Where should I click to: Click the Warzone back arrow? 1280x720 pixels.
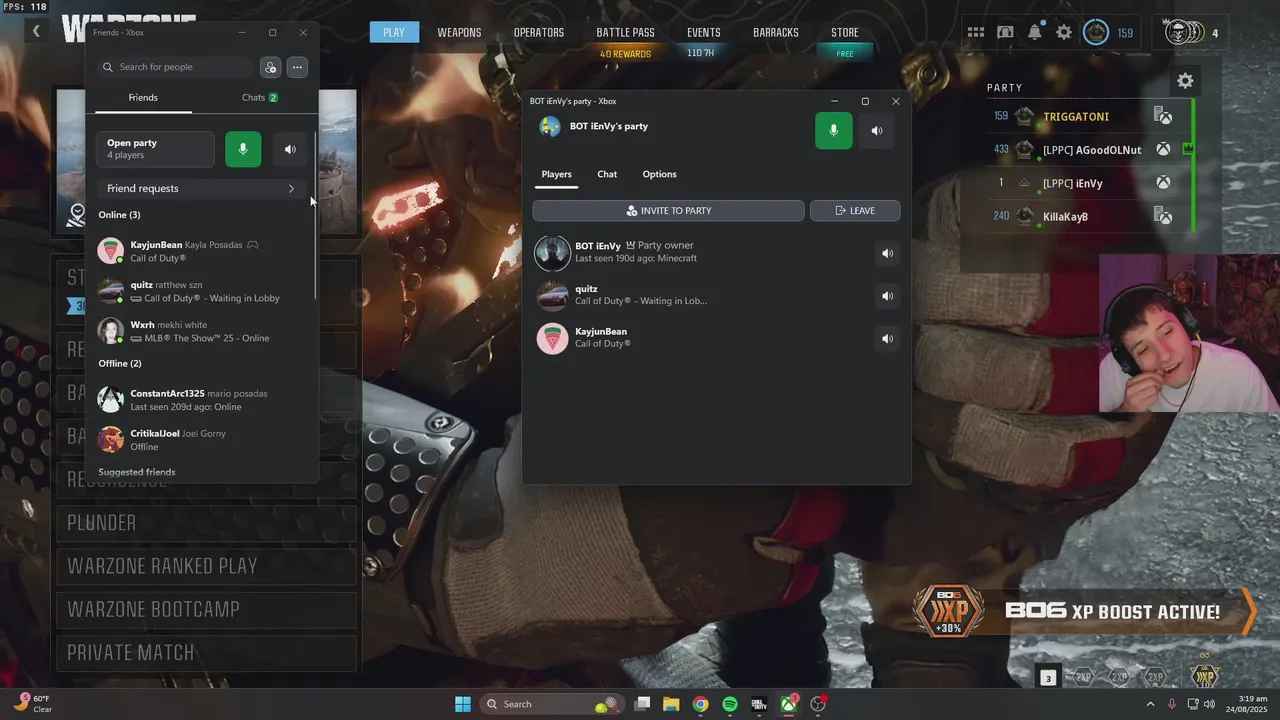coord(36,31)
